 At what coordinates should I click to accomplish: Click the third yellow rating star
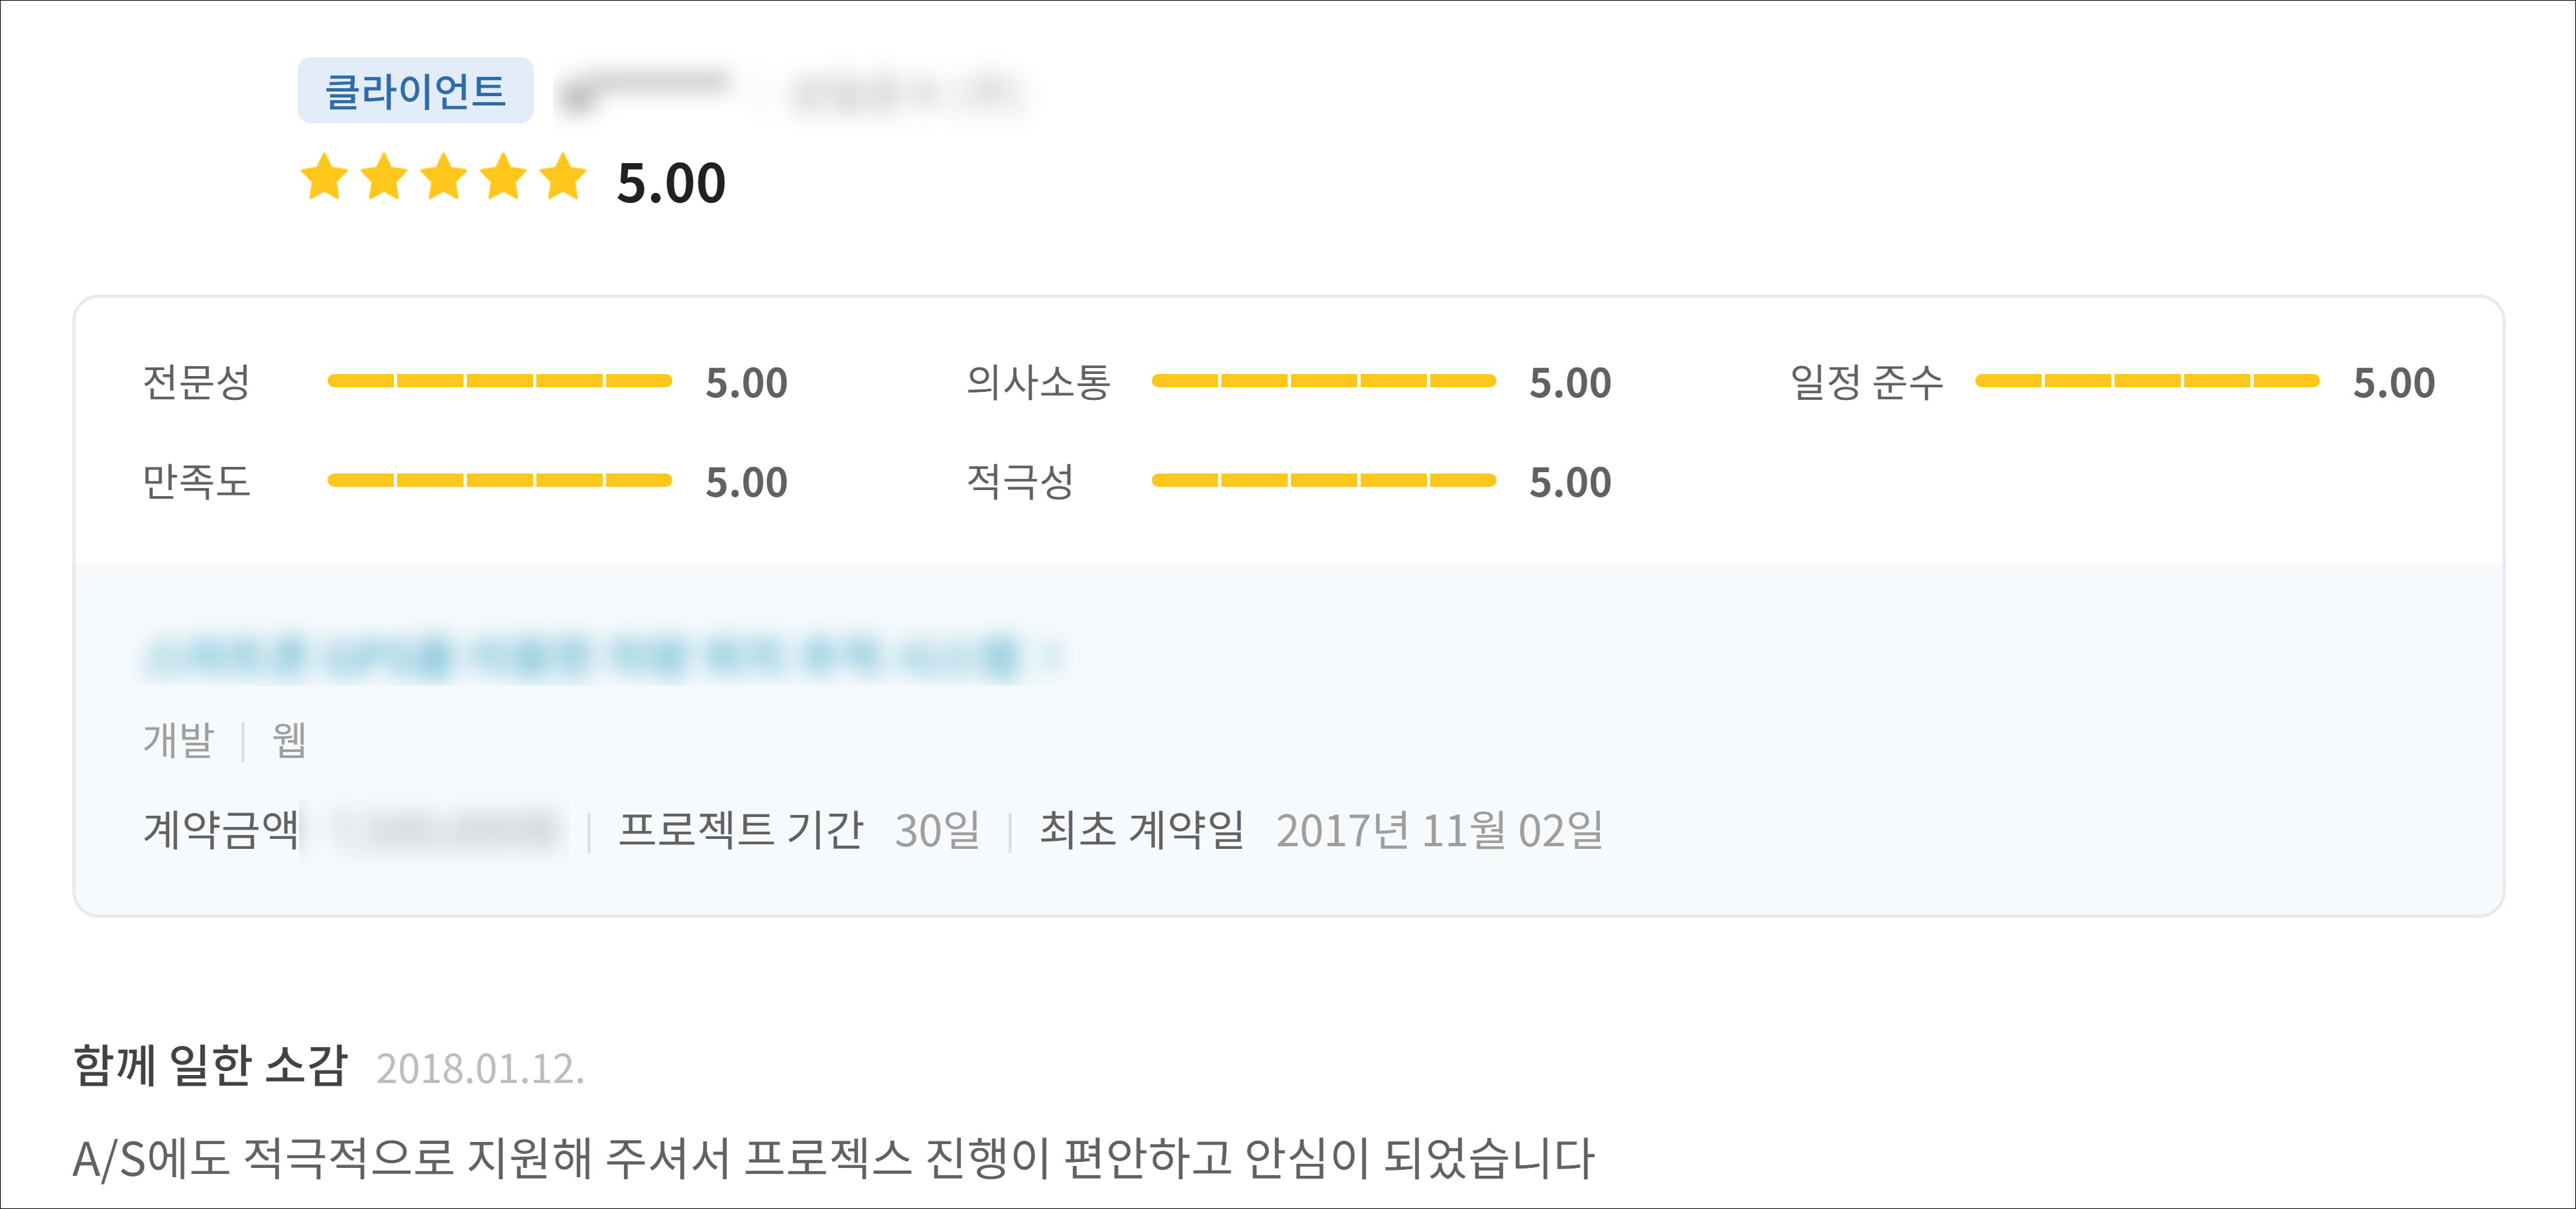point(444,178)
